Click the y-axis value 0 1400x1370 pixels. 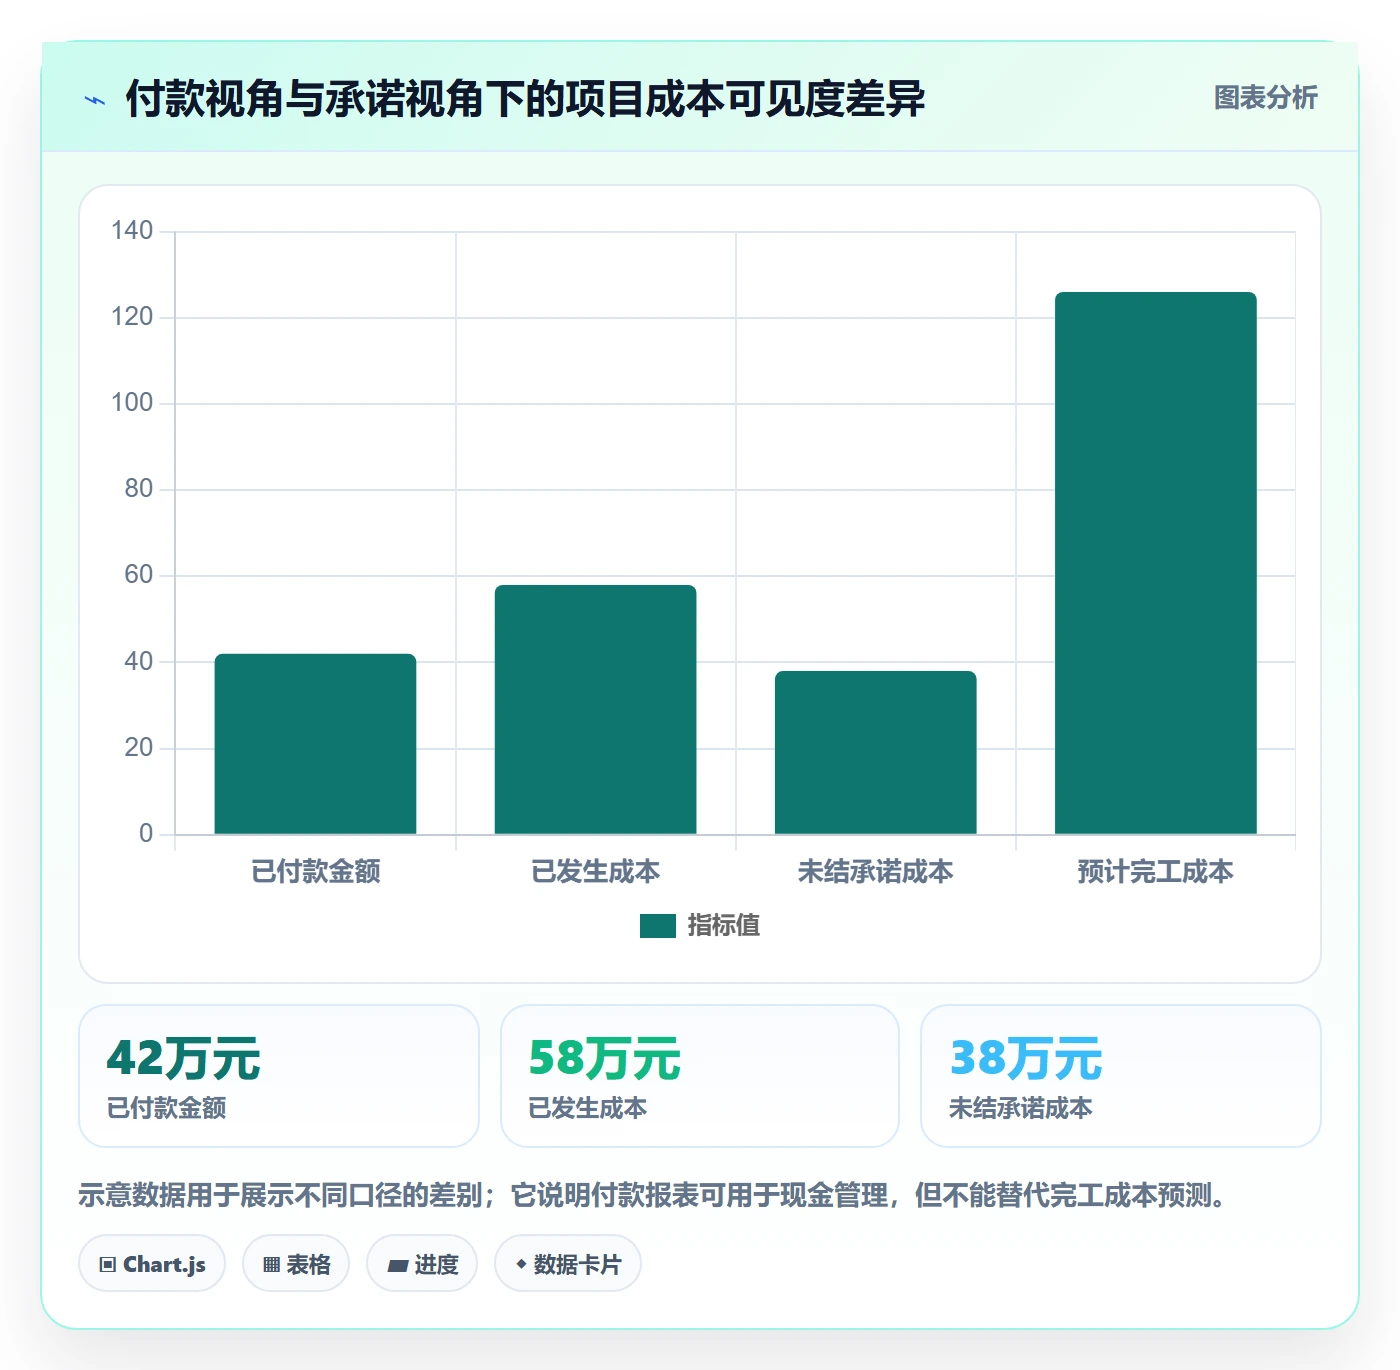(146, 834)
